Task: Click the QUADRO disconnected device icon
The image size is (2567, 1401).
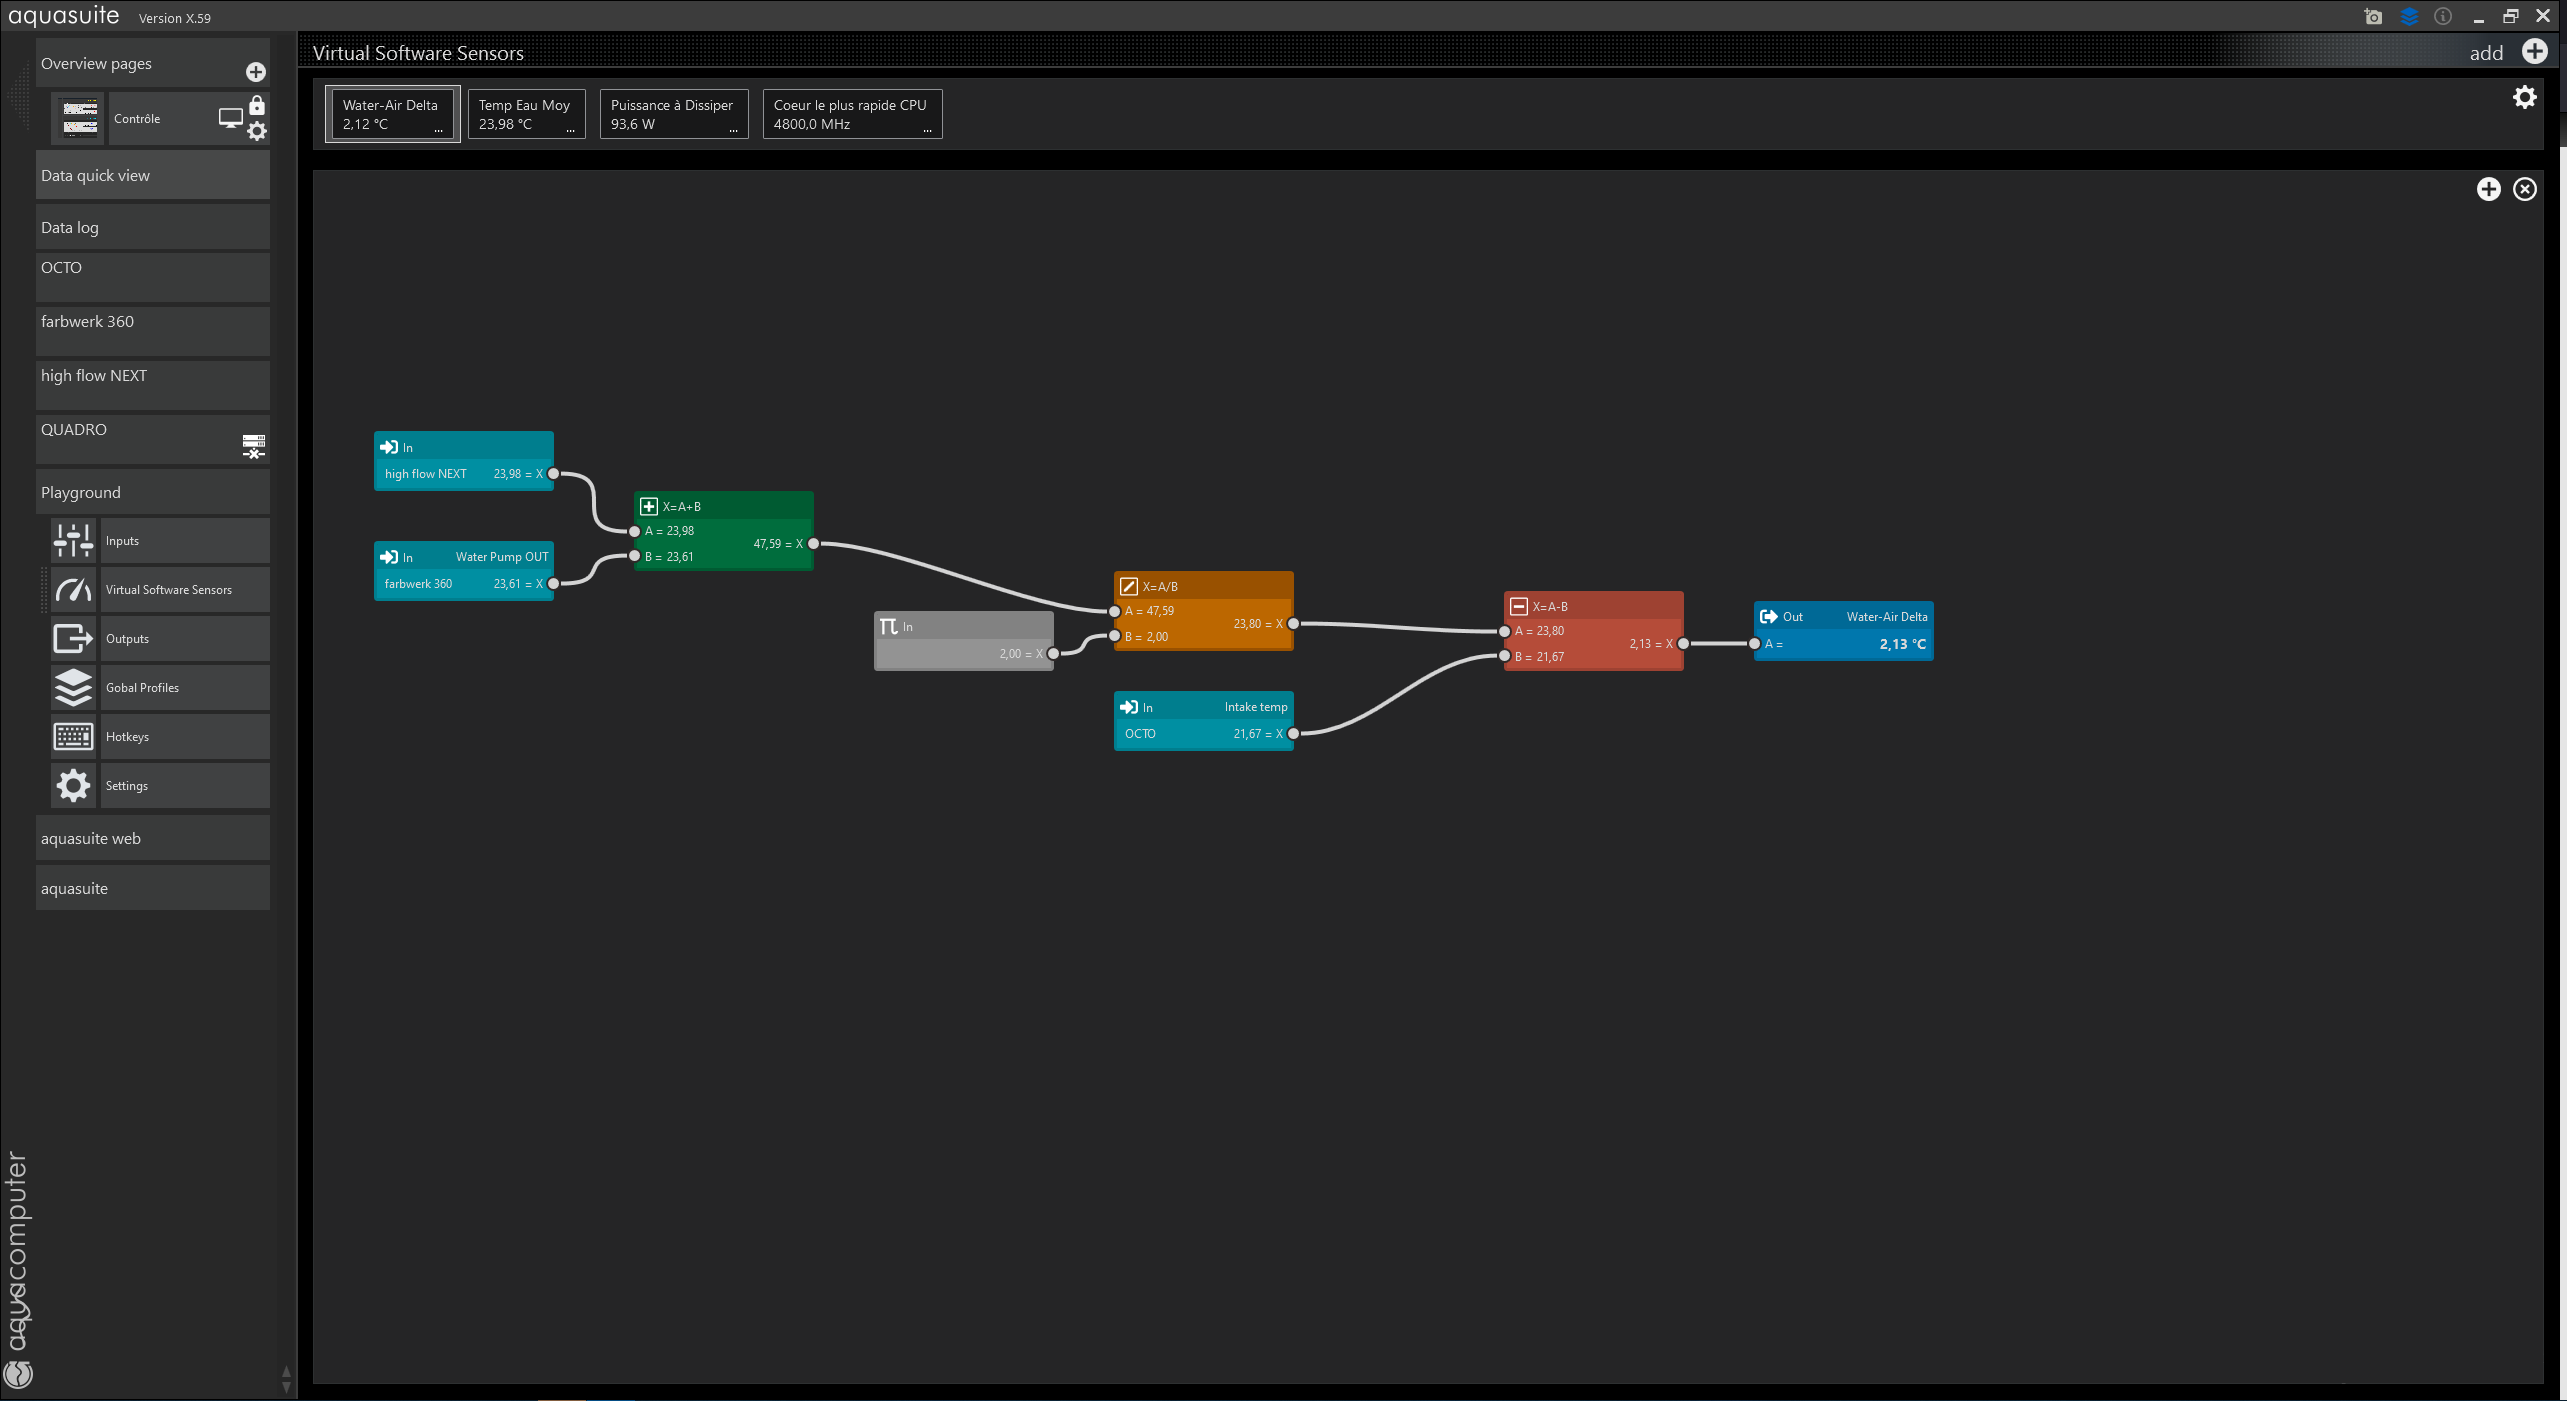Action: click(254, 446)
